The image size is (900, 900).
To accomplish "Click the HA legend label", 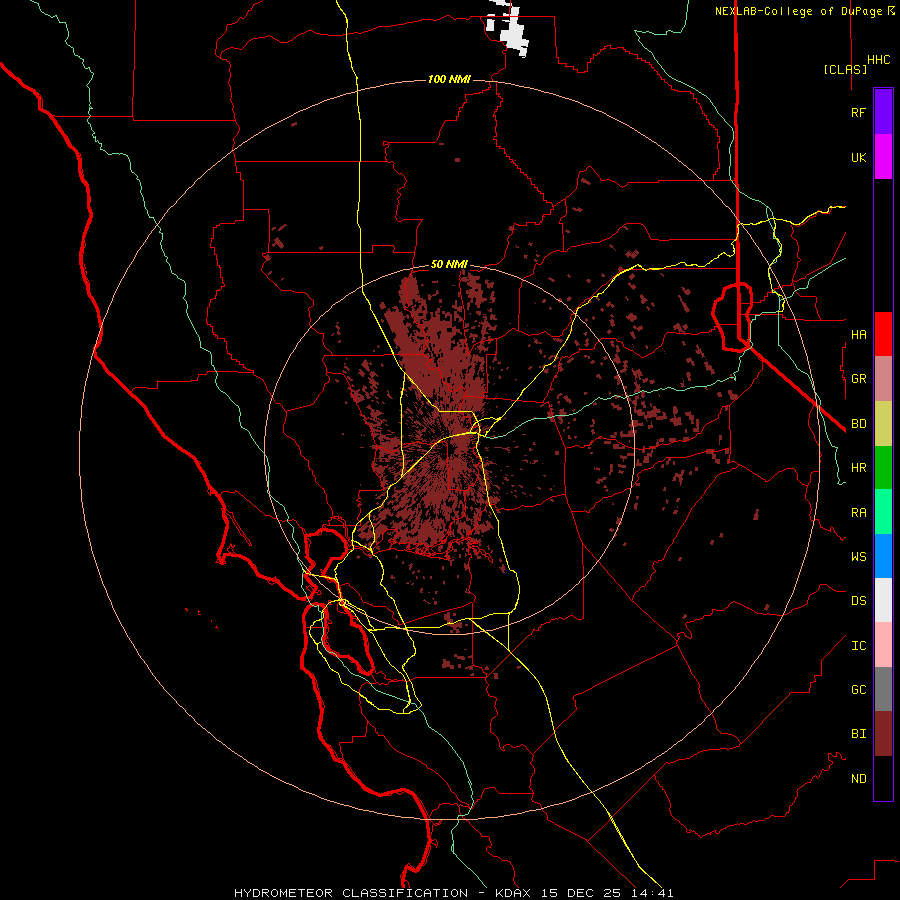I will [858, 335].
